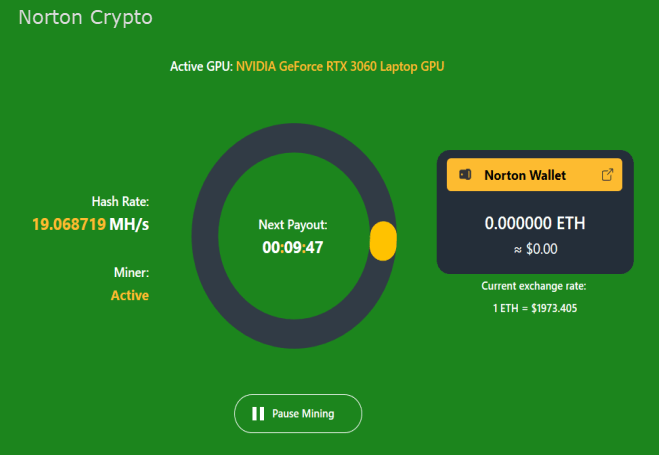
Task: Click the 'Active GPU:' label
Action: click(201, 66)
